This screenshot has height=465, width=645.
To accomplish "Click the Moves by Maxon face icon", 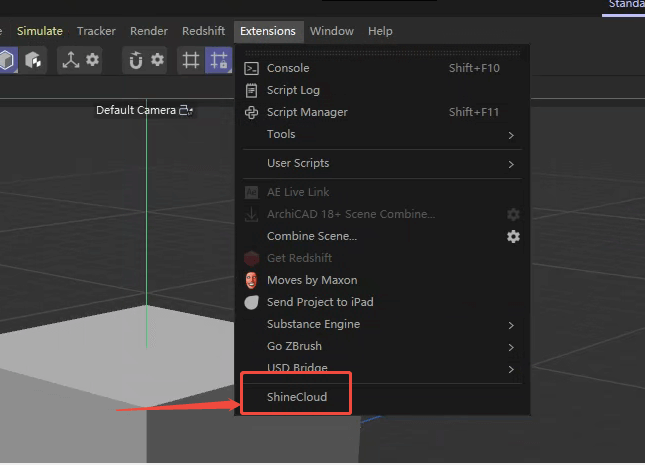I will 251,280.
